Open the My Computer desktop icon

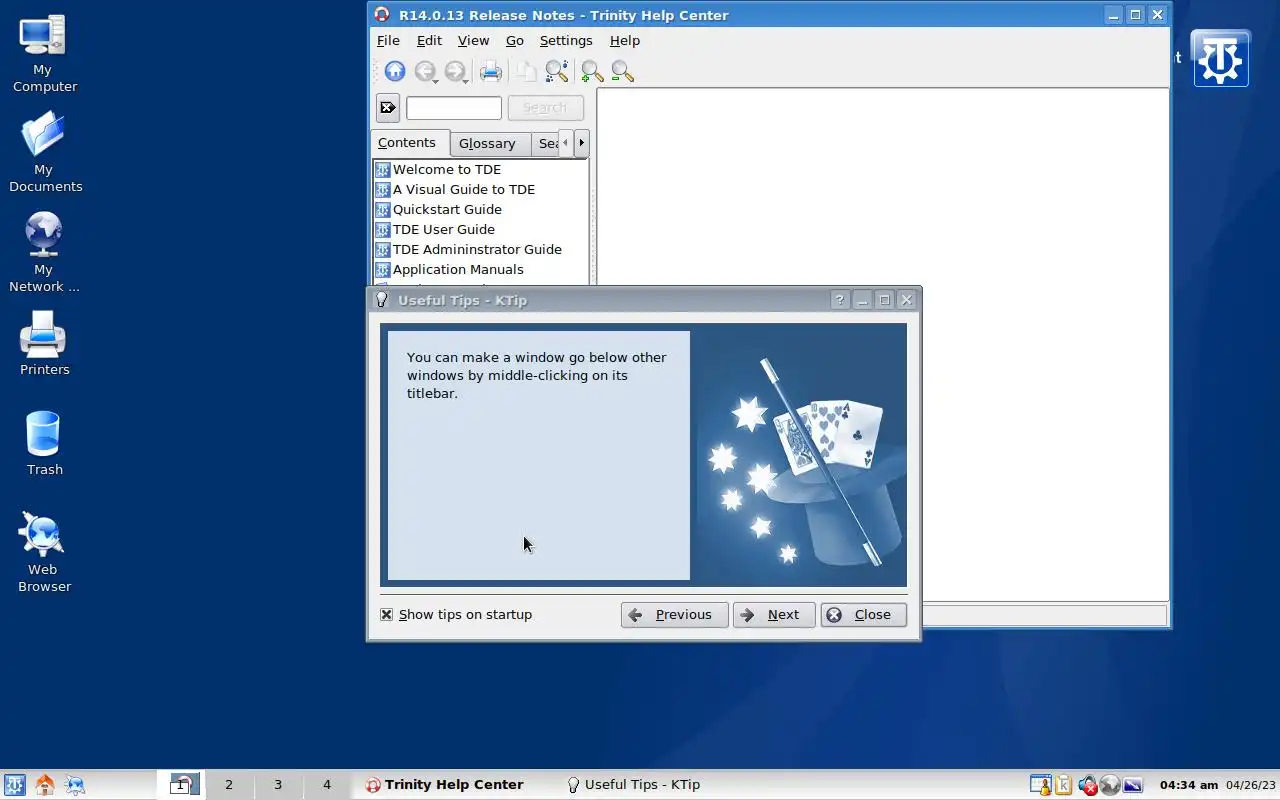[44, 55]
